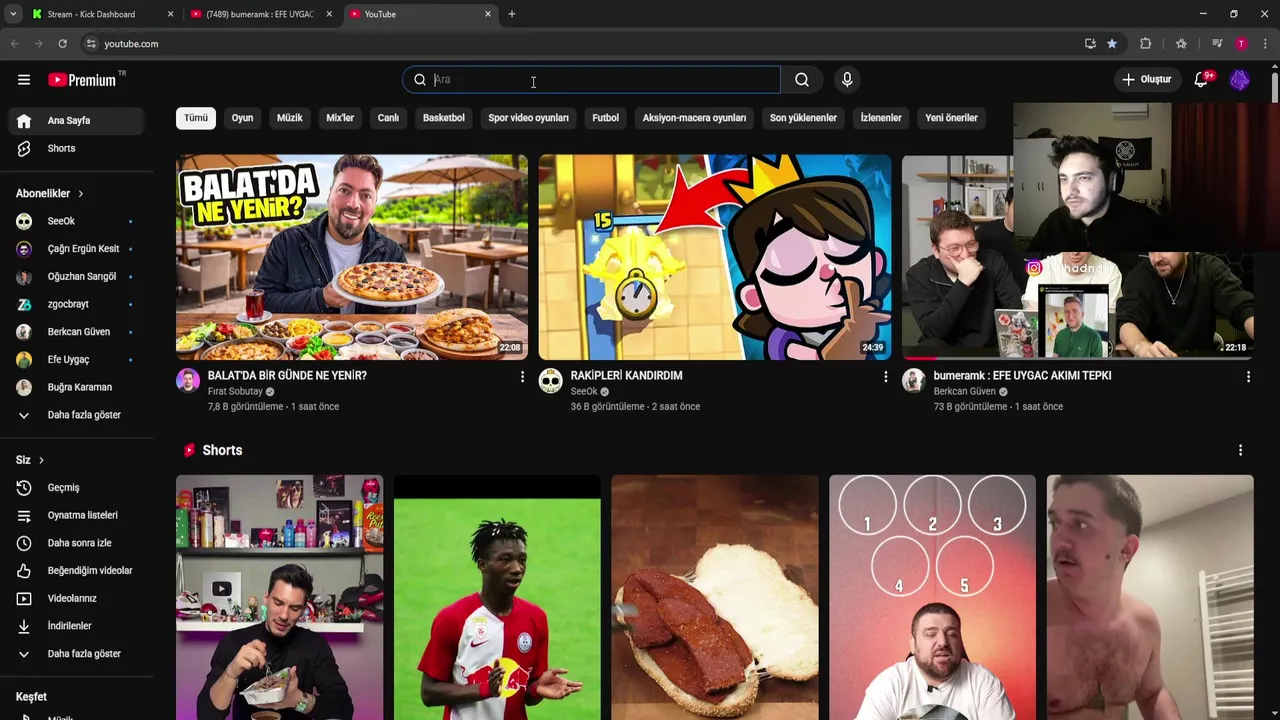
Task: Open Shorts shelf more options menu
Action: tap(1240, 451)
